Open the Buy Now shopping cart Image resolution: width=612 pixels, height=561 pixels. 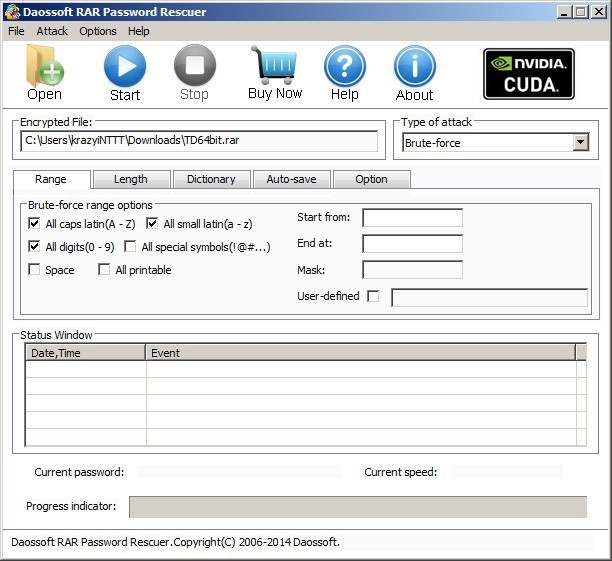[274, 66]
